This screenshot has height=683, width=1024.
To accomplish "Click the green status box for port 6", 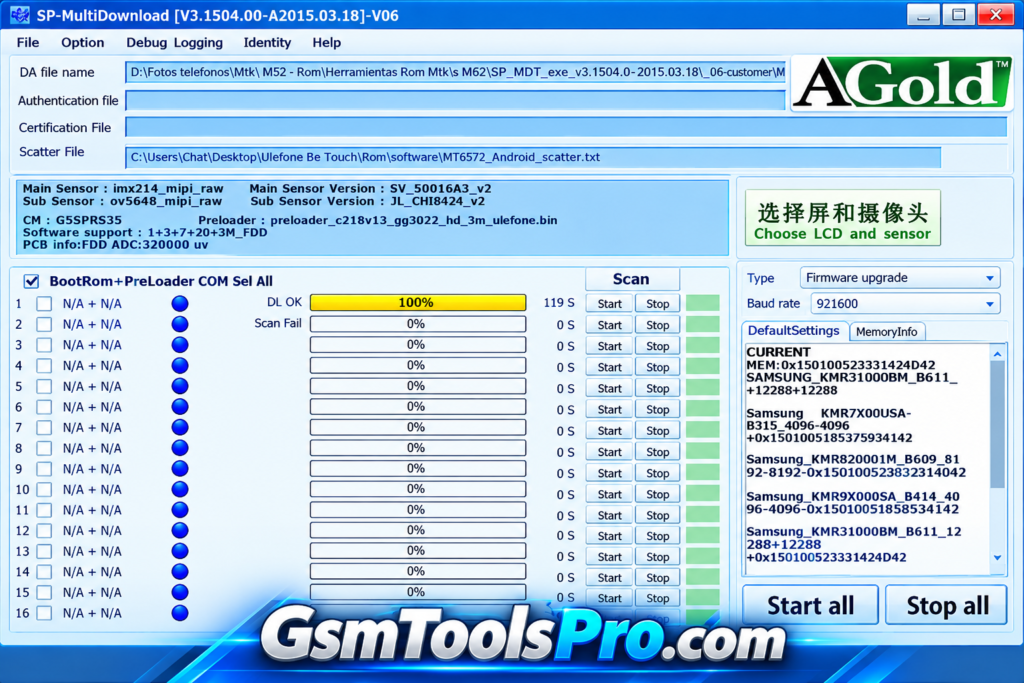I will pos(703,408).
